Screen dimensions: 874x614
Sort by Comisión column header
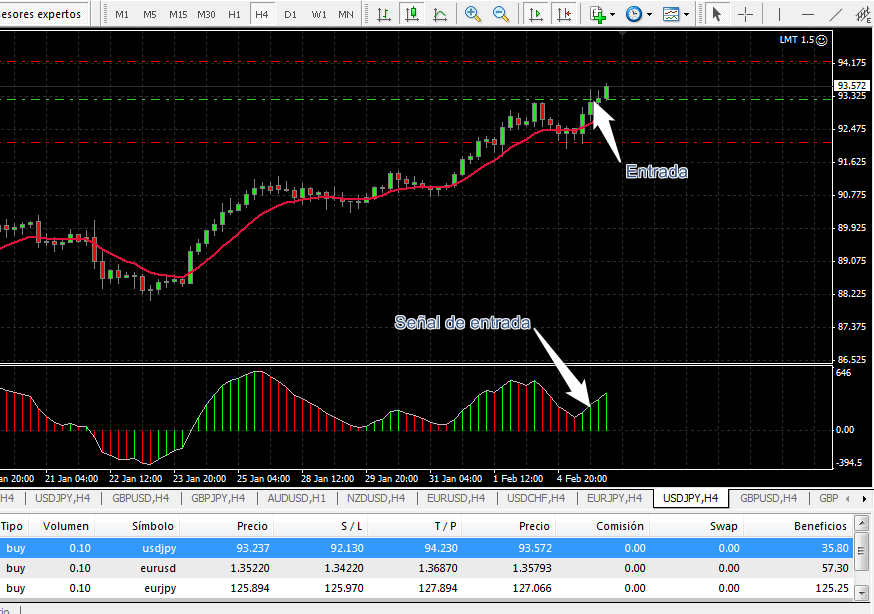tap(603, 526)
